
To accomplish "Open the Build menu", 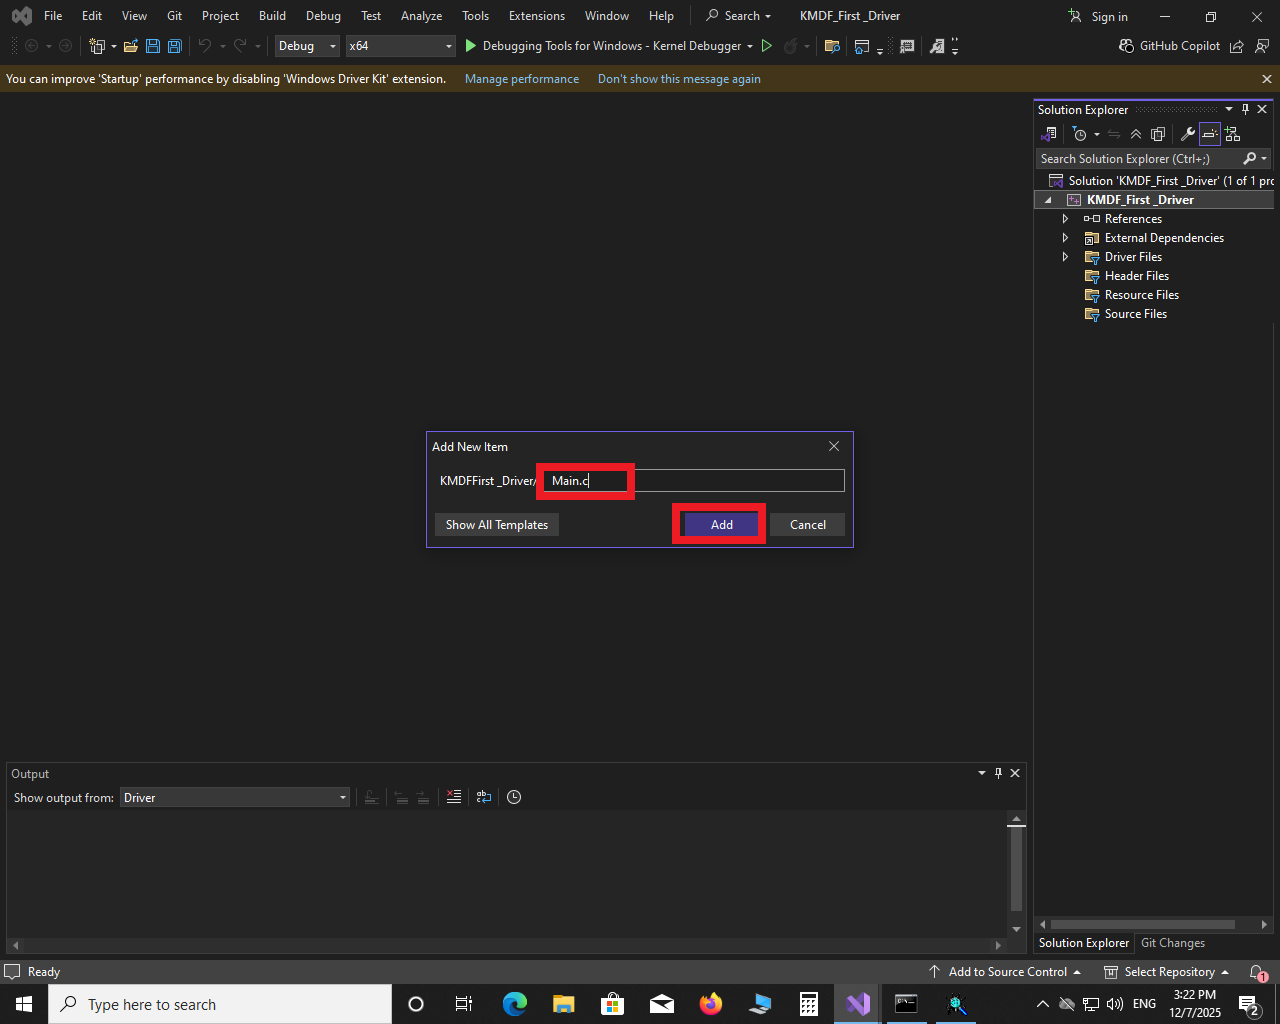I will pyautogui.click(x=272, y=16).
